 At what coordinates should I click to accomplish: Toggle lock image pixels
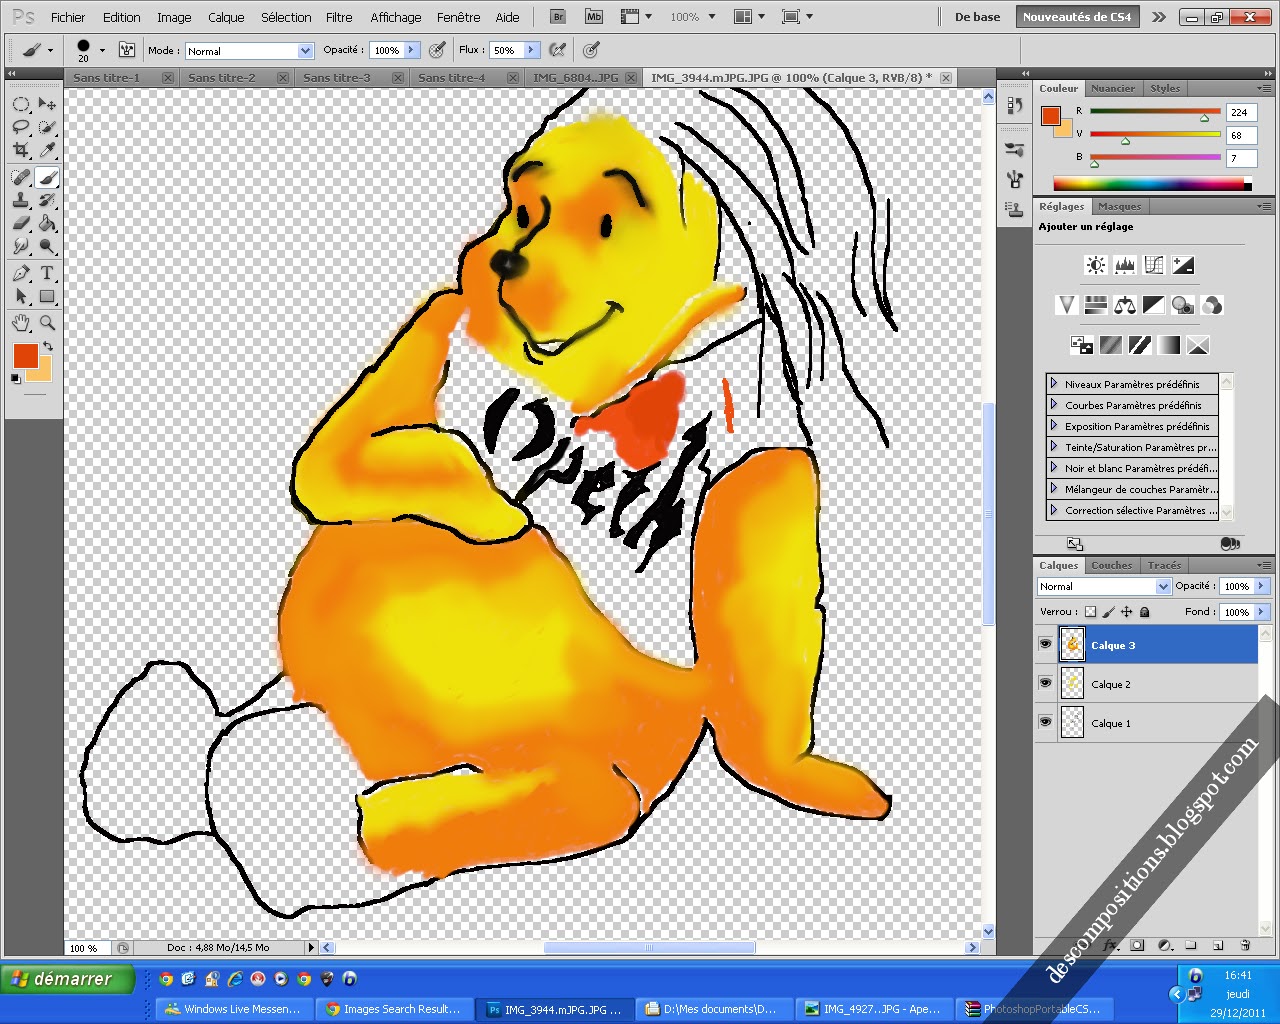(x=1109, y=612)
